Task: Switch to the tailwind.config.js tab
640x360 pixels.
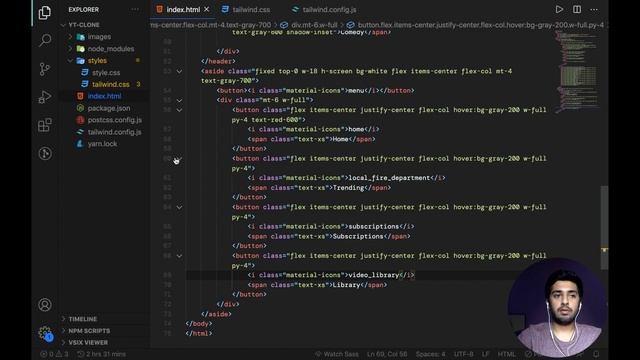Action: [324, 9]
